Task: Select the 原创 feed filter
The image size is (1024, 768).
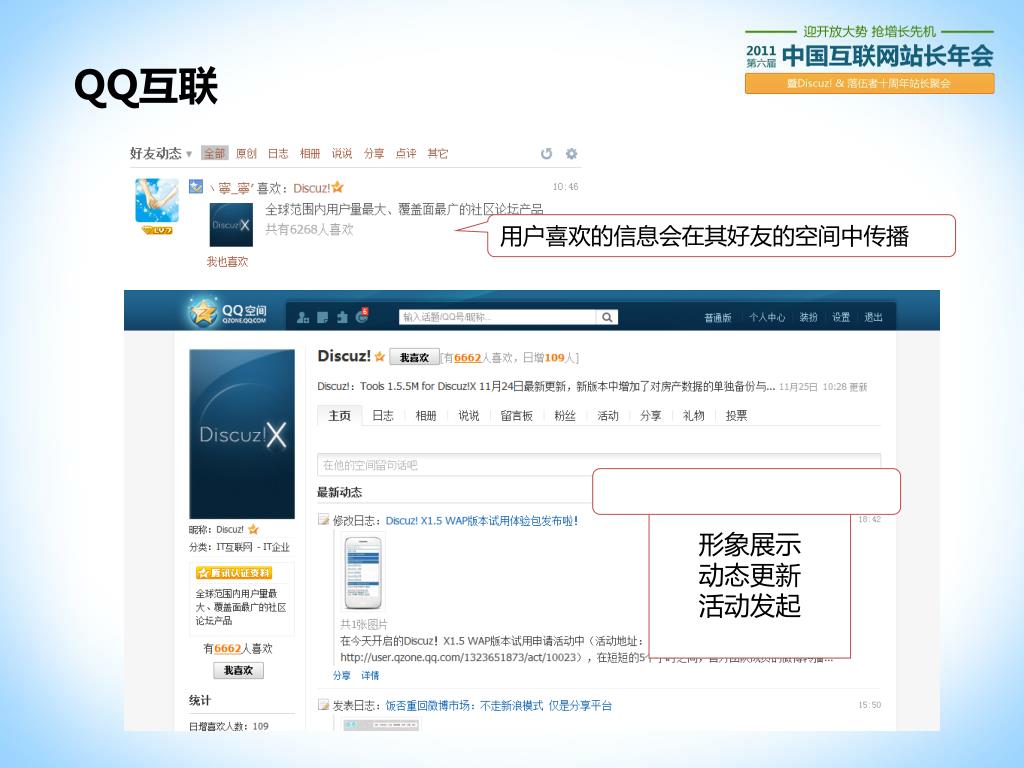Action: 246,153
